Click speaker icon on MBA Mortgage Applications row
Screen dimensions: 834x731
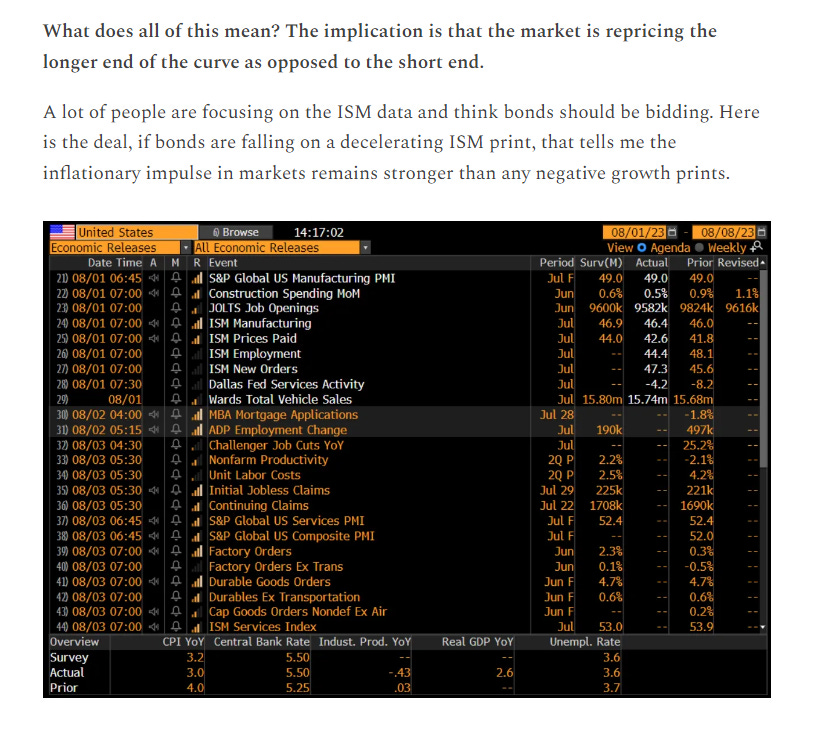point(154,414)
